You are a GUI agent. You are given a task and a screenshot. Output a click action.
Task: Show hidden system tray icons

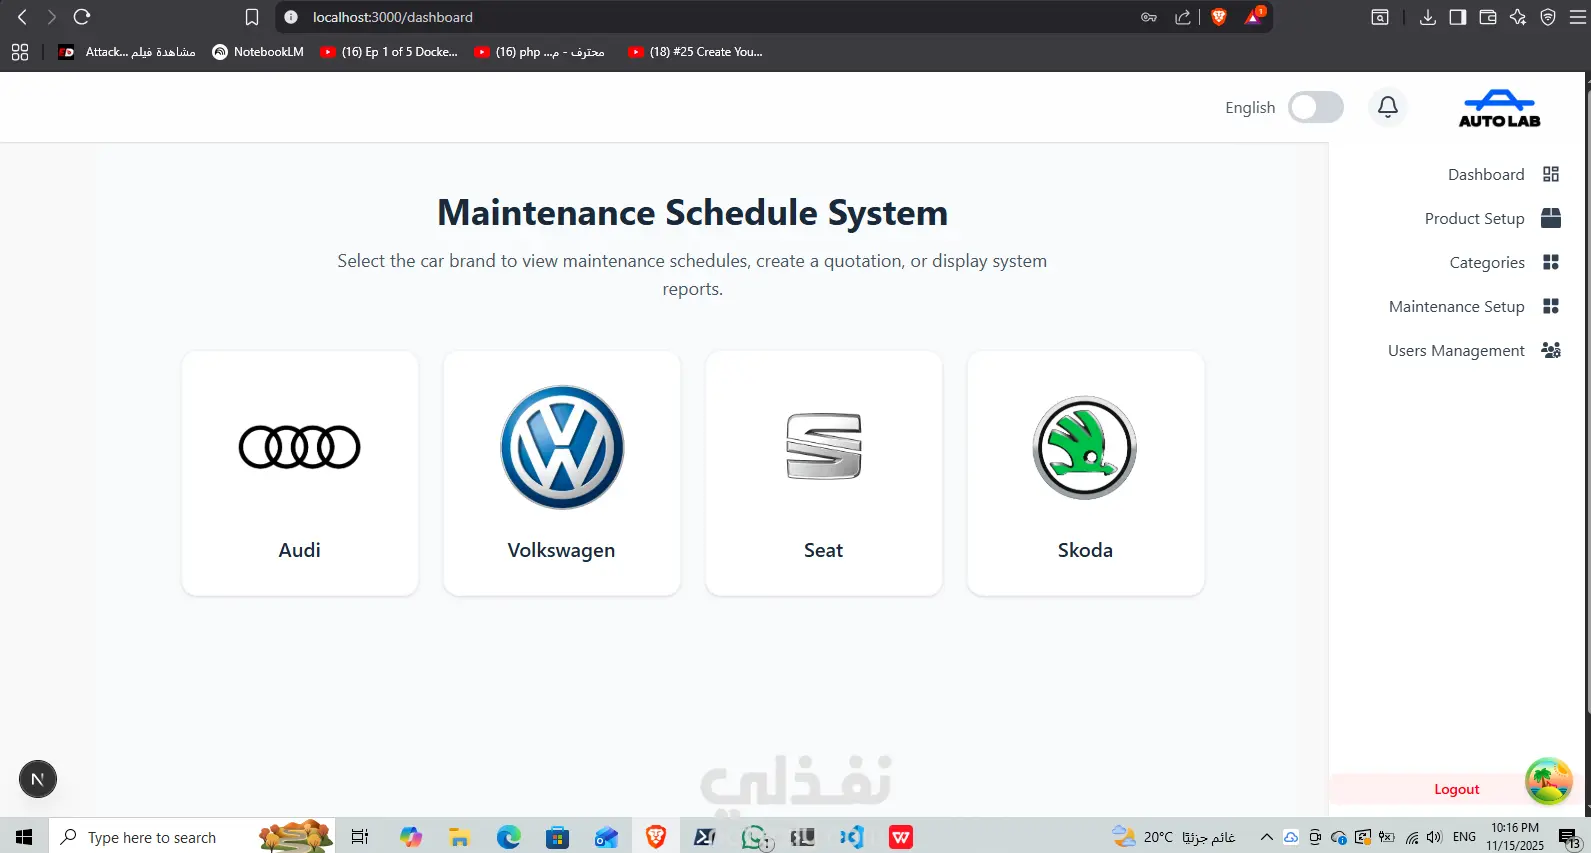click(1266, 837)
